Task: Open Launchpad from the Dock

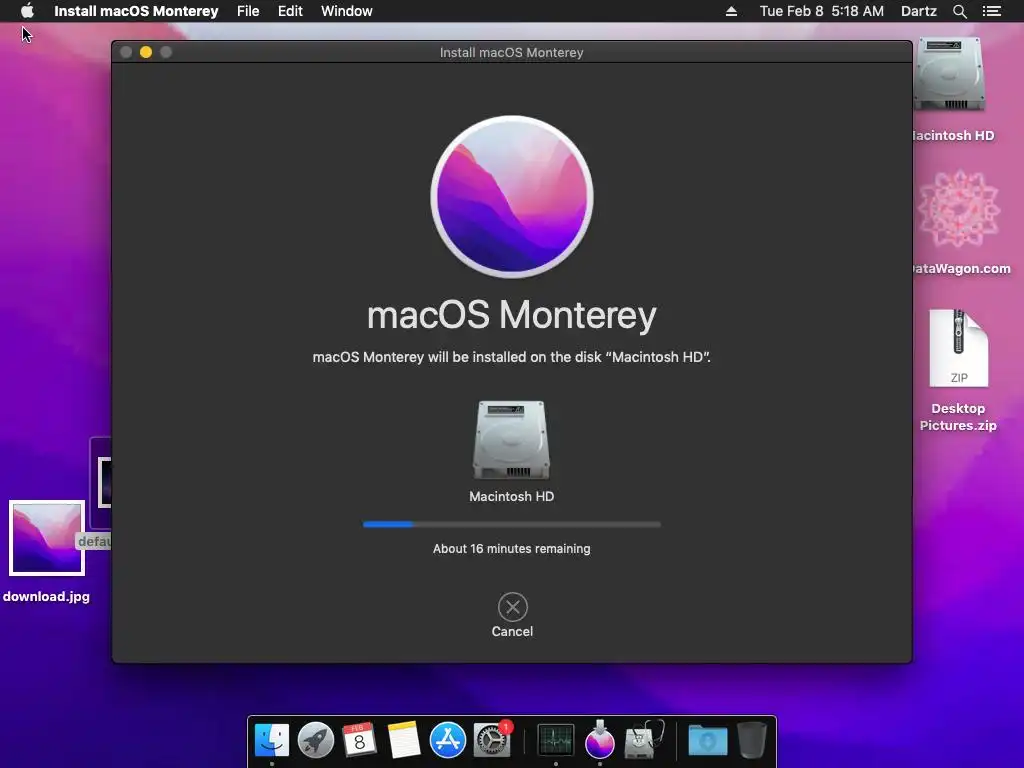Action: click(315, 740)
